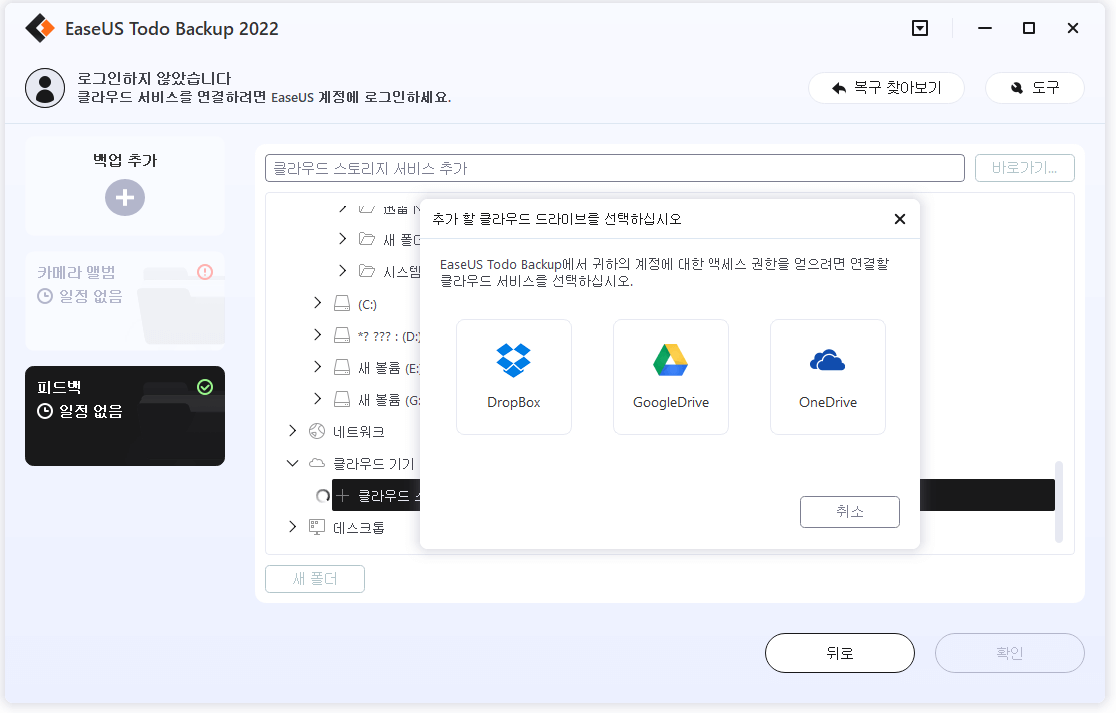Open the title bar dropdown menu icon
The image size is (1116, 713).
coord(920,28)
